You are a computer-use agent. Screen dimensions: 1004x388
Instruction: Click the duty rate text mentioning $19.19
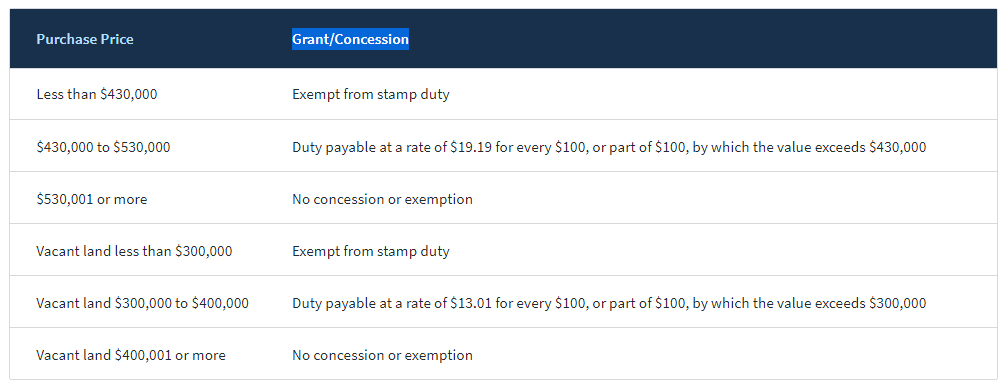609,147
